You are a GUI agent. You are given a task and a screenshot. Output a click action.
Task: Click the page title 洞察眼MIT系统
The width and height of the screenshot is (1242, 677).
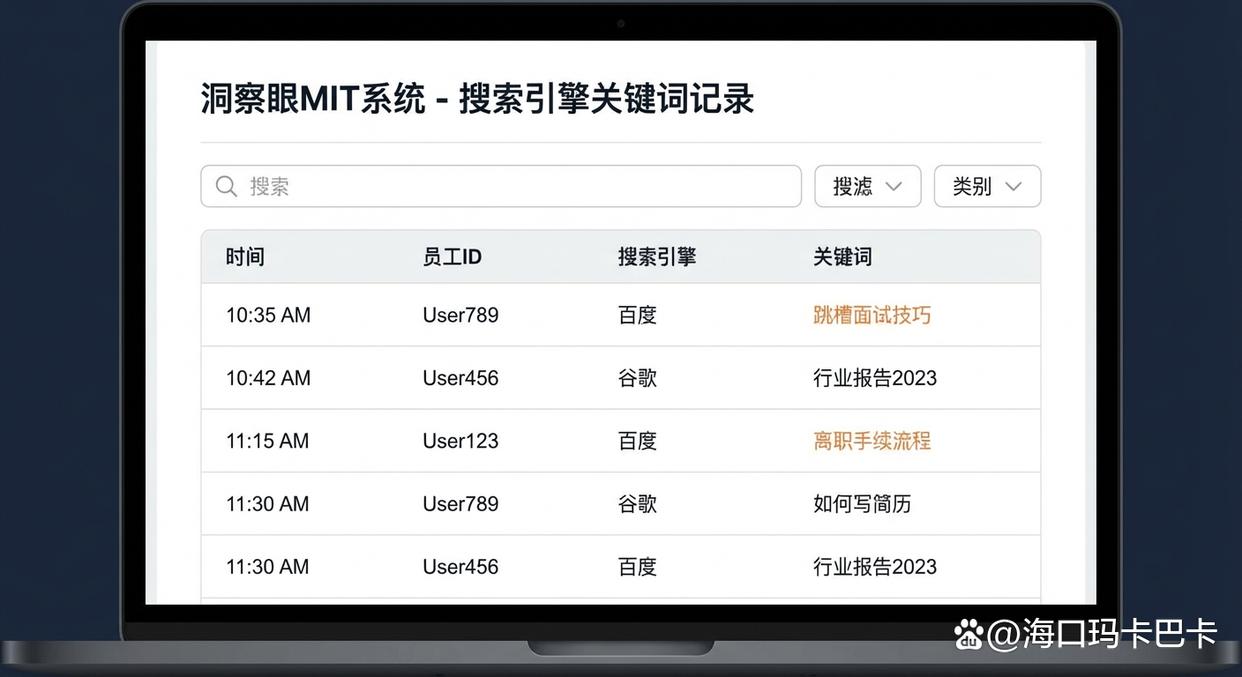310,98
